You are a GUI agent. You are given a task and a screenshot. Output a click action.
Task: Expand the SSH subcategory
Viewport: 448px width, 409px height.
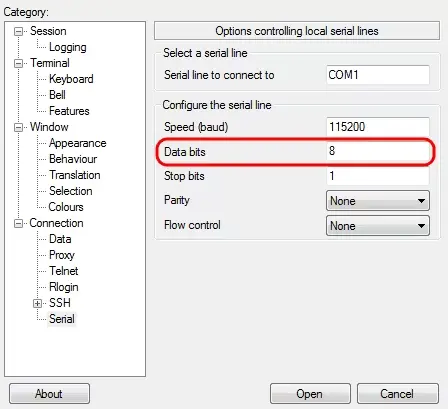[37, 303]
